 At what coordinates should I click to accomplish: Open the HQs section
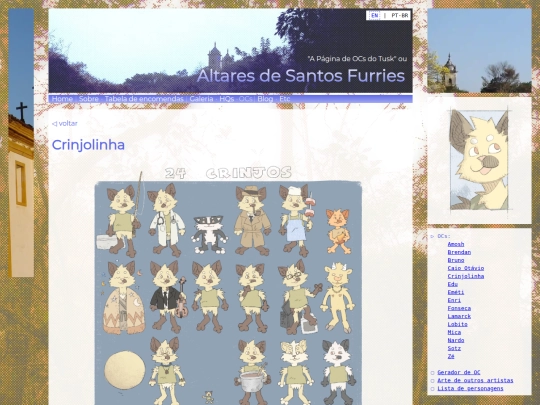[x=226, y=99]
